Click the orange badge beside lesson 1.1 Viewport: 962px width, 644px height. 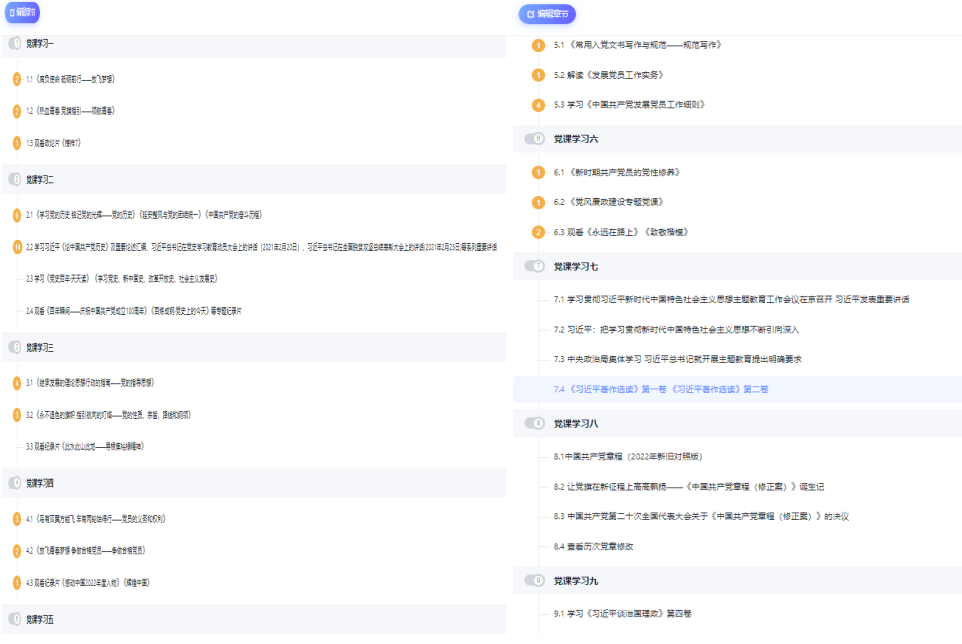click(x=17, y=78)
